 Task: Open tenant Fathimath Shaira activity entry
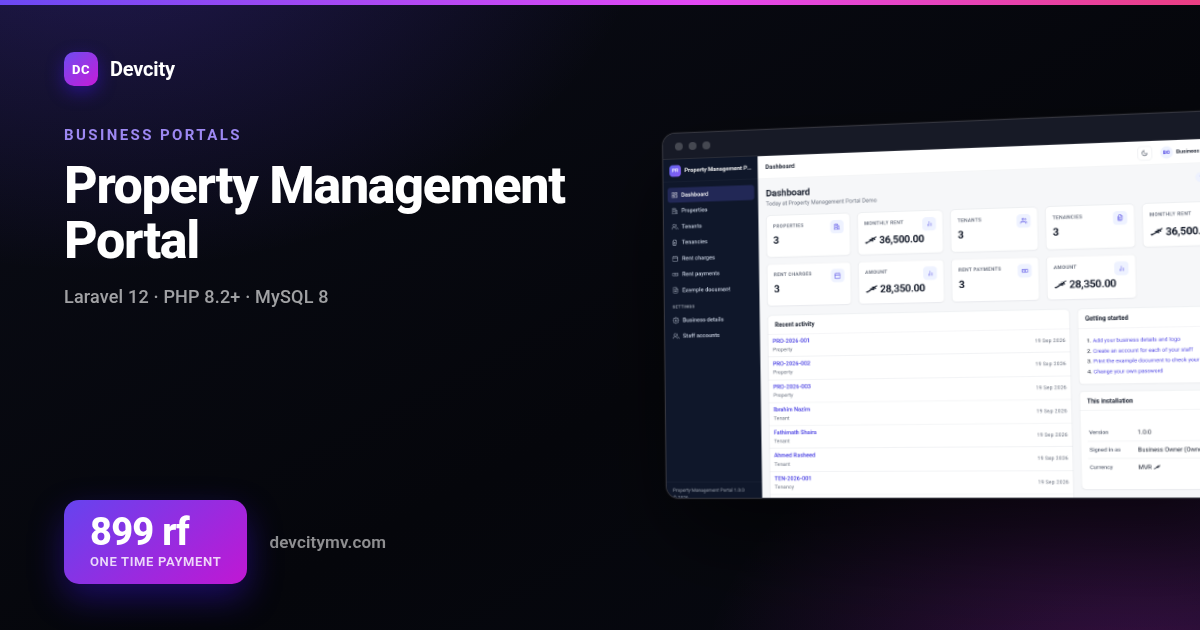(795, 432)
